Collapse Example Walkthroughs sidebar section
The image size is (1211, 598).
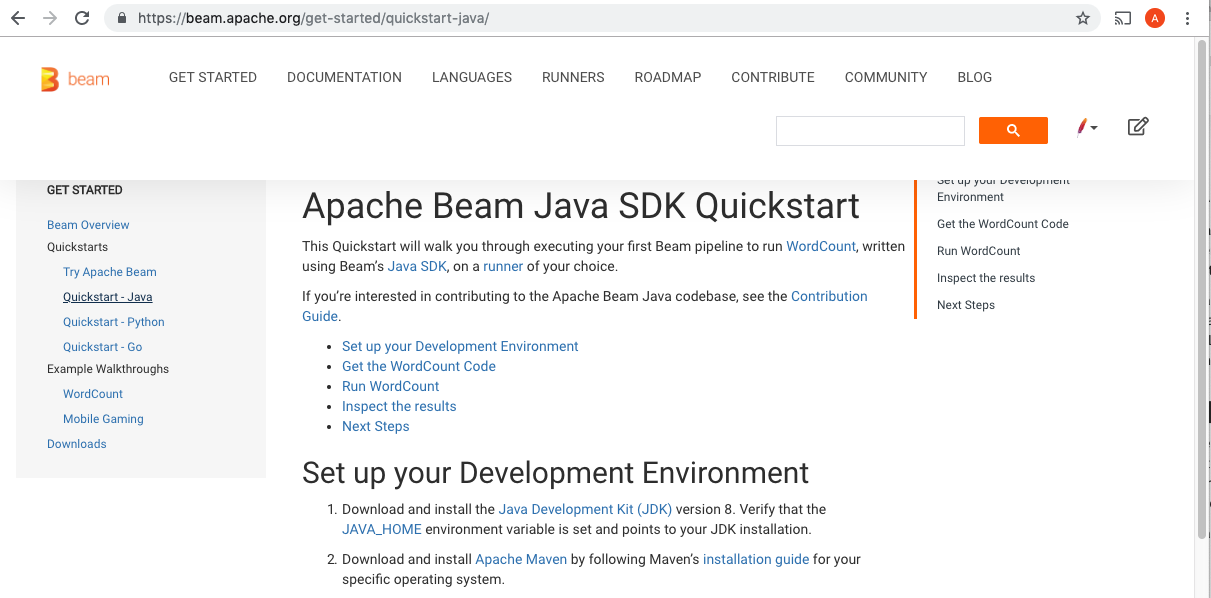click(108, 369)
